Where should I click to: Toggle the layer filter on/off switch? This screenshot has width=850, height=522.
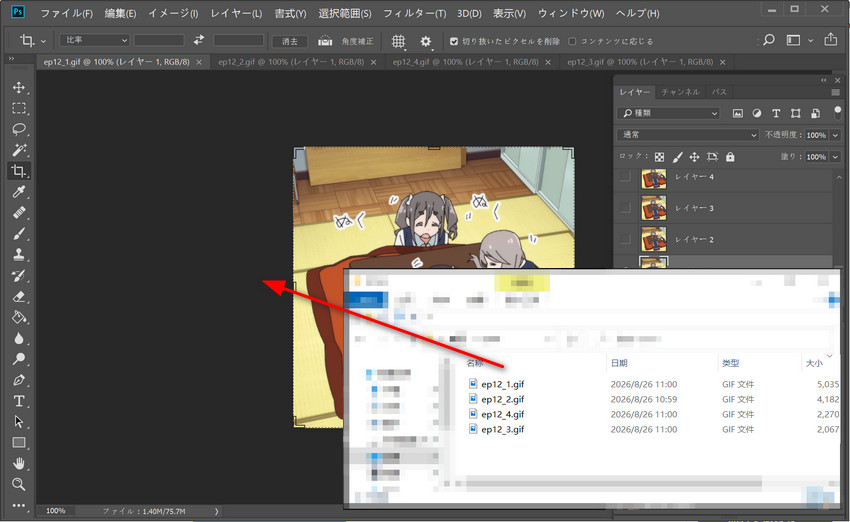click(838, 113)
